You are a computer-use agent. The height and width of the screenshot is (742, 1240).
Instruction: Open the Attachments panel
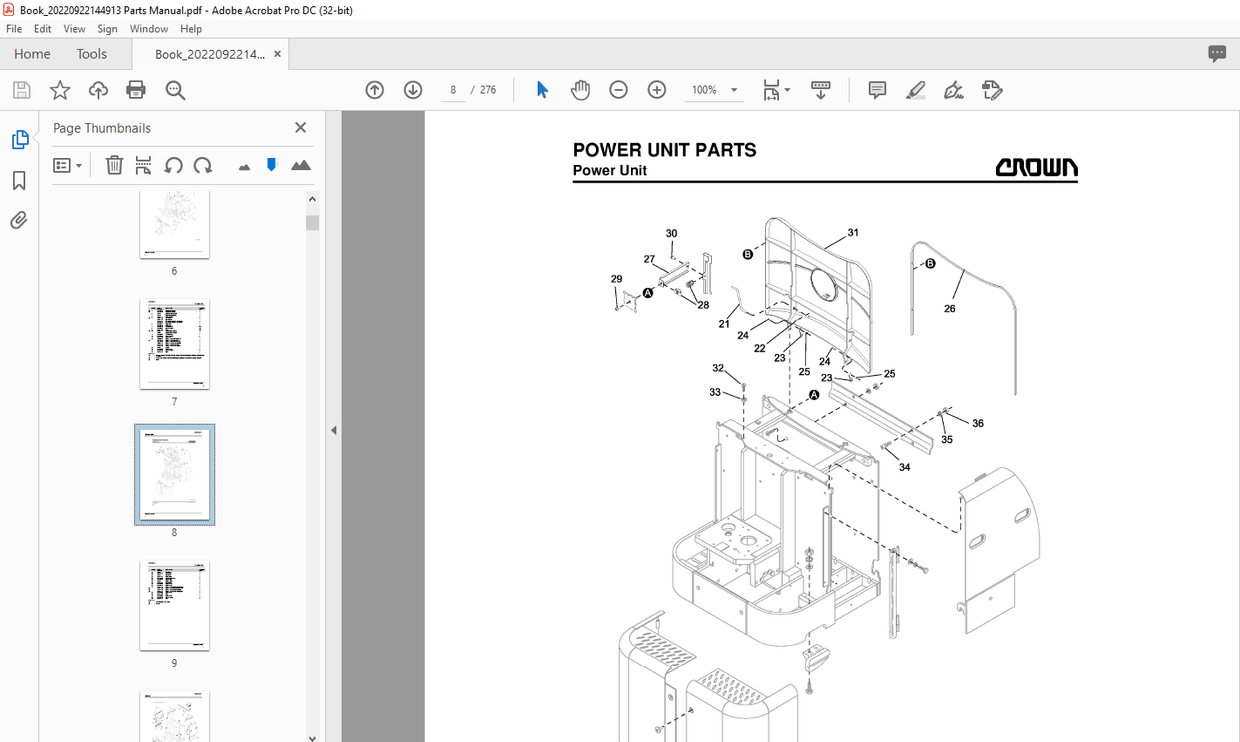point(18,220)
